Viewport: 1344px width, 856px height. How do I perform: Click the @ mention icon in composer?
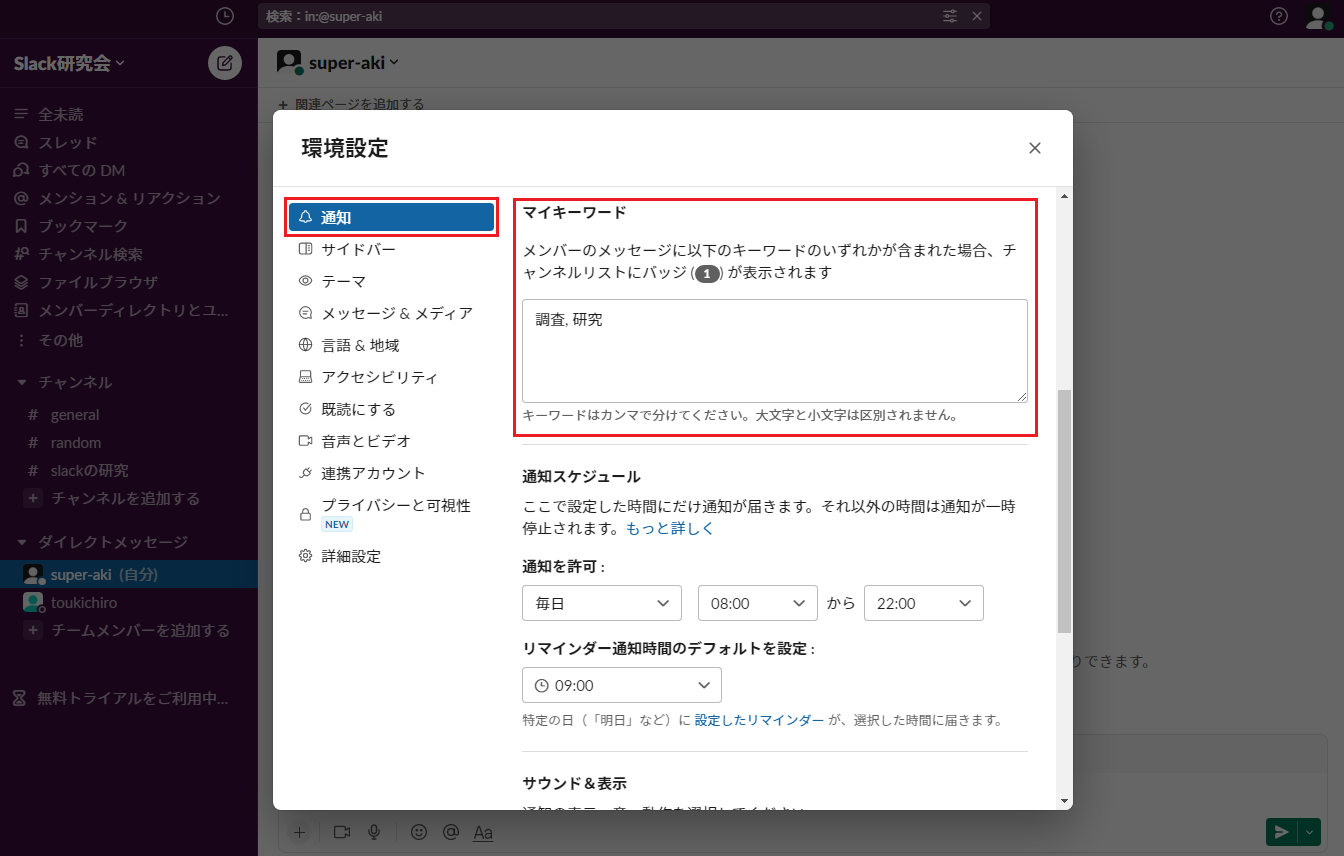[451, 832]
